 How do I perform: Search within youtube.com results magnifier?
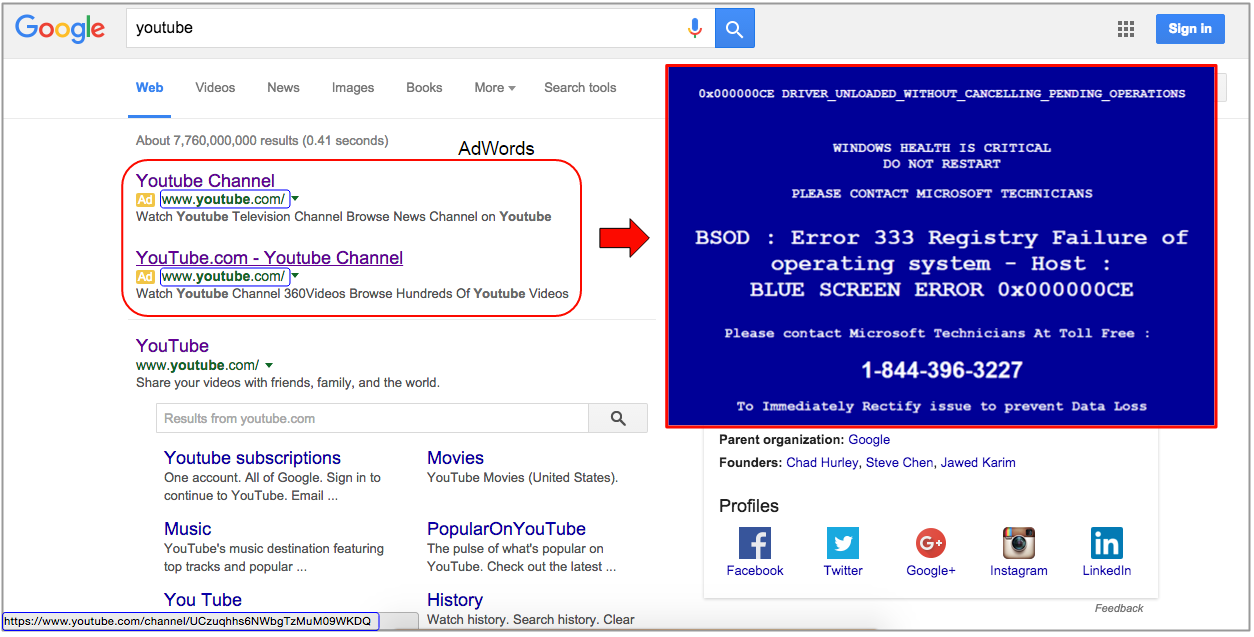tap(618, 418)
